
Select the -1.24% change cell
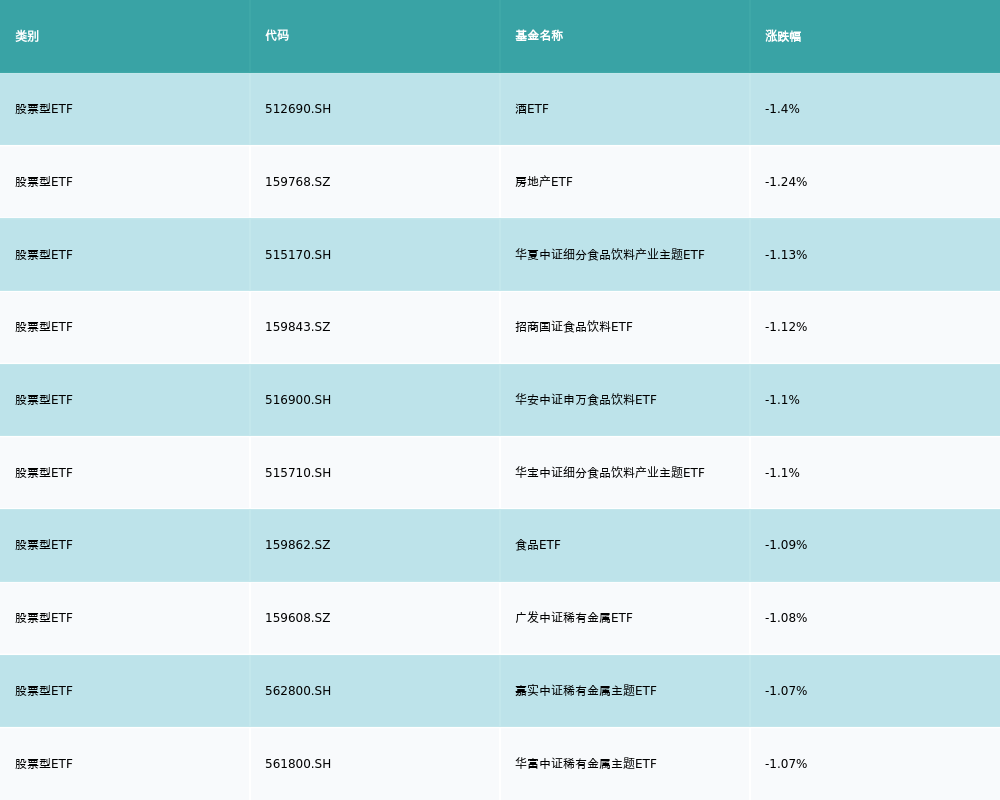[786, 182]
